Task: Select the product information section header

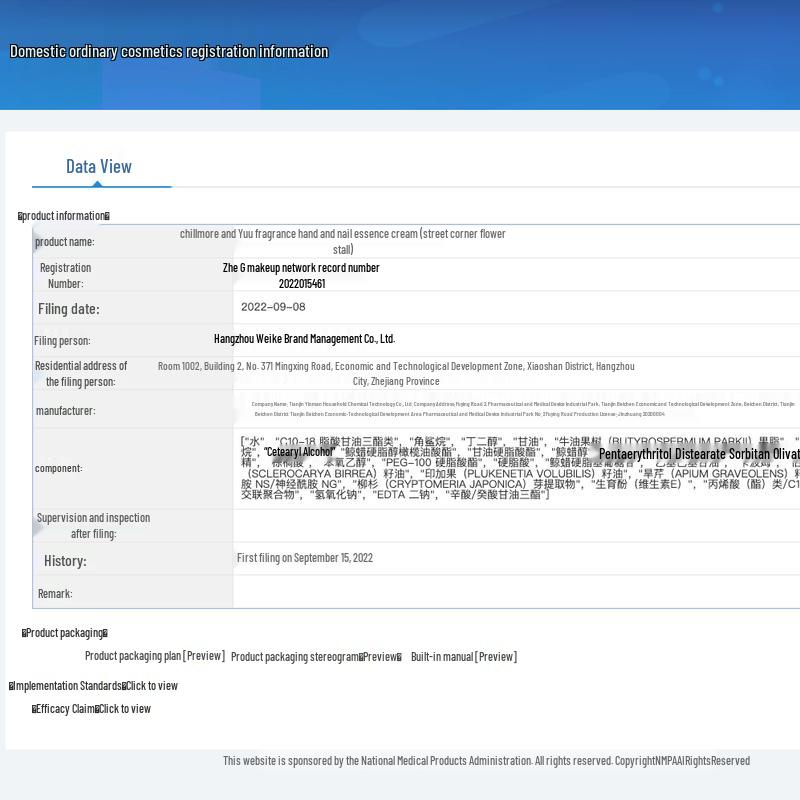Action: (64, 216)
